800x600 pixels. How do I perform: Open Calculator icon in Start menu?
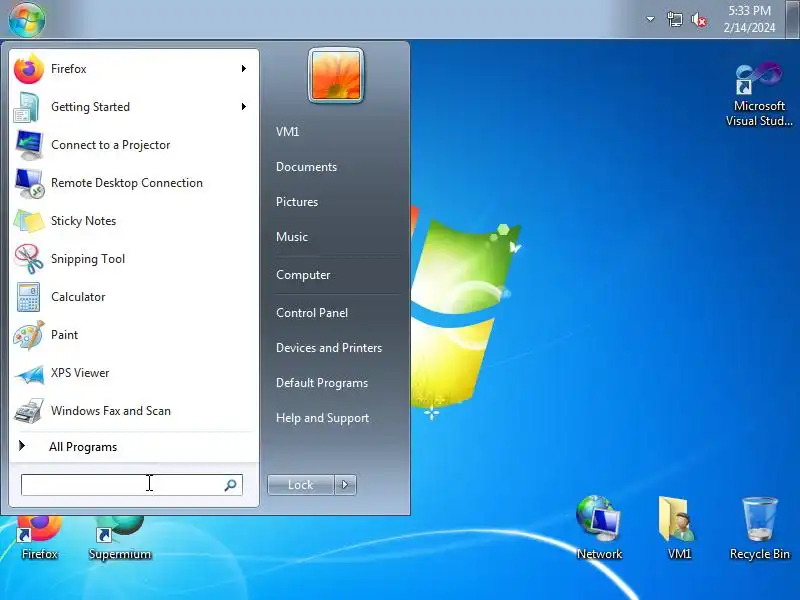29,297
